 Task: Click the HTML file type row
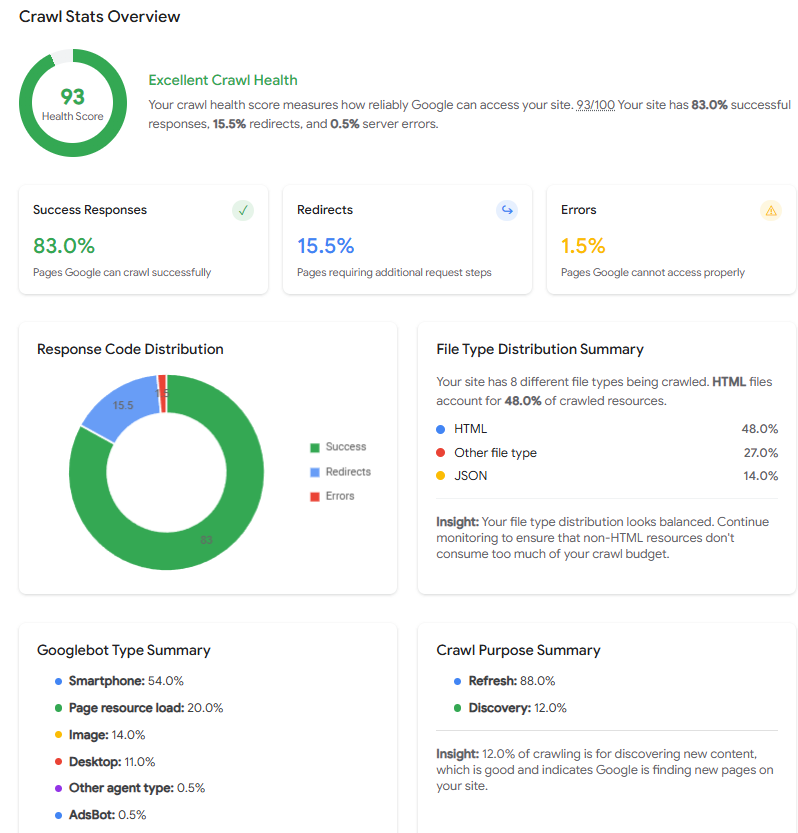pos(607,429)
